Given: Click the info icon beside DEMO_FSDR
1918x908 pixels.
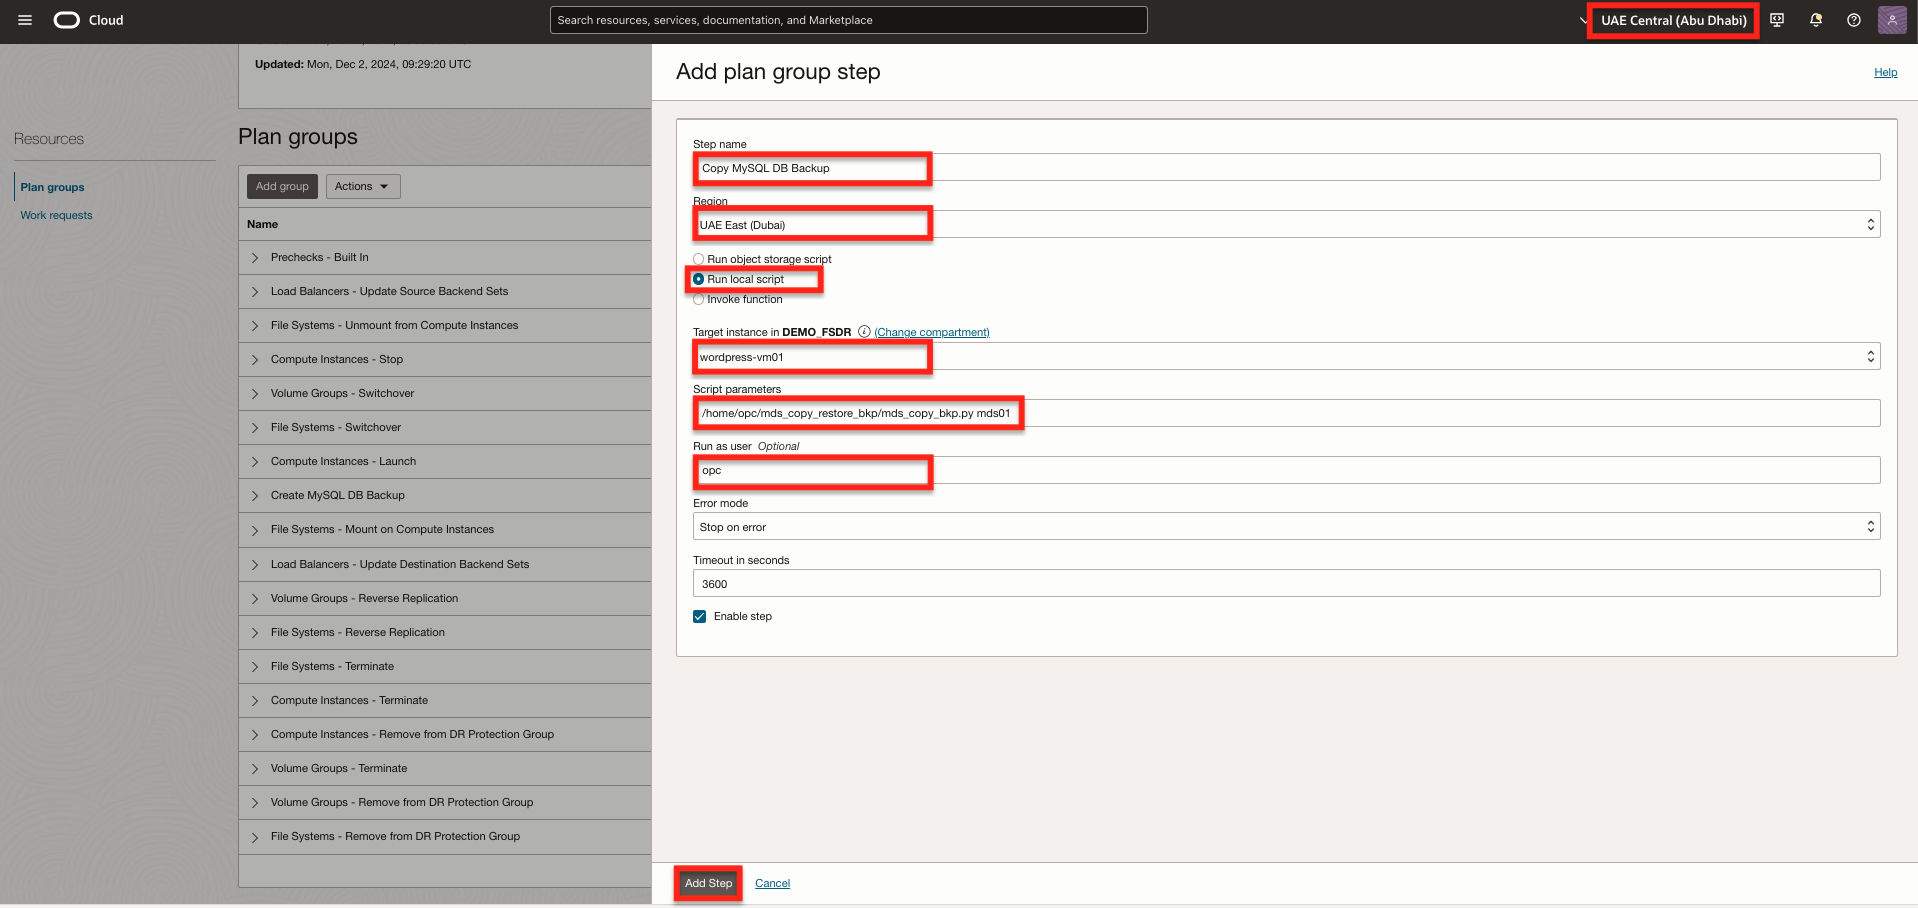Looking at the screenshot, I should point(864,332).
